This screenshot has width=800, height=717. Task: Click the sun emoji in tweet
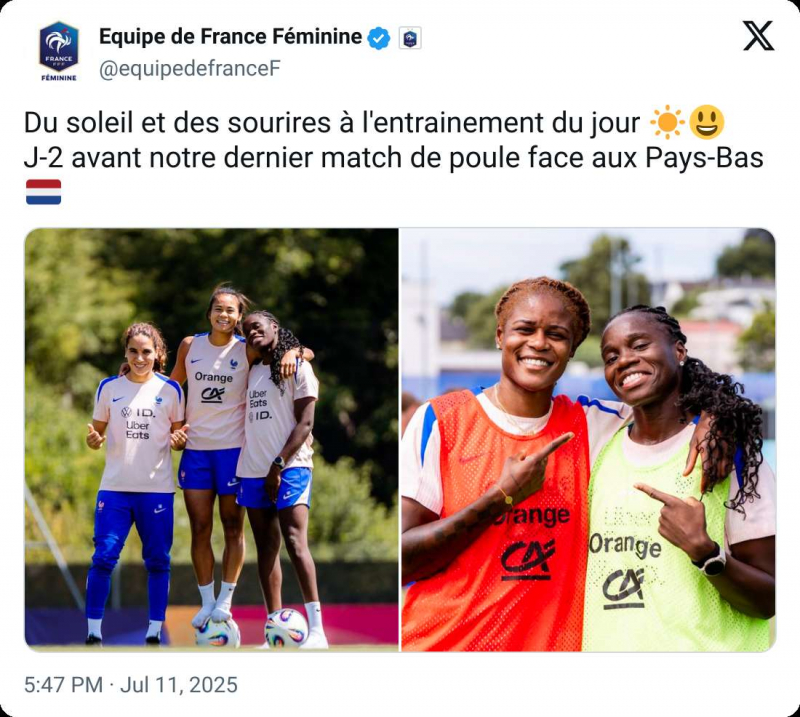667,122
